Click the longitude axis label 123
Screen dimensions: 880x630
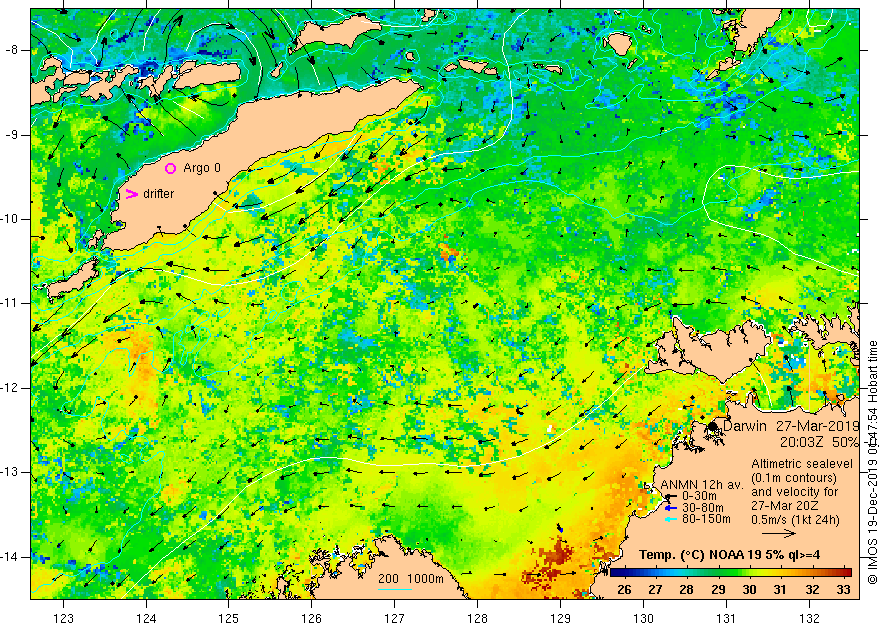pos(63,619)
